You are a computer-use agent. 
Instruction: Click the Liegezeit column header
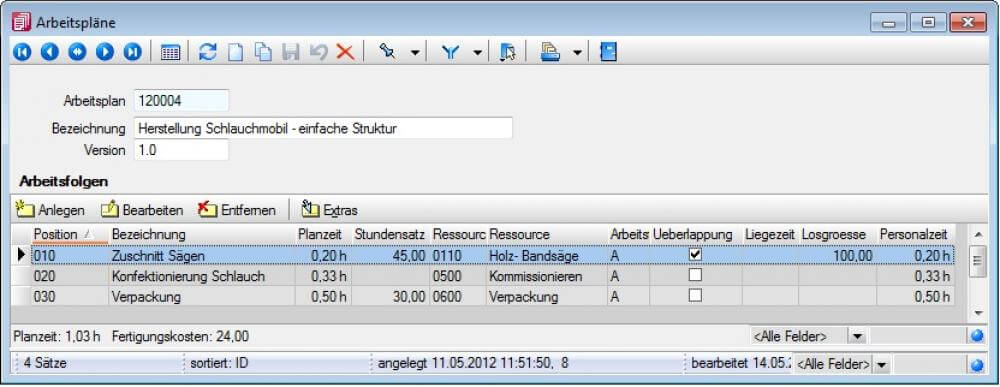pos(770,235)
